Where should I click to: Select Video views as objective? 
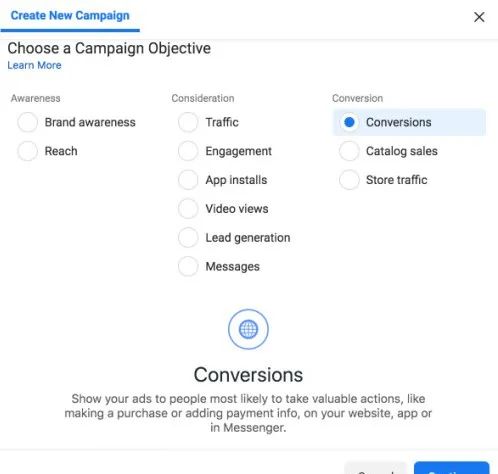tap(188, 209)
